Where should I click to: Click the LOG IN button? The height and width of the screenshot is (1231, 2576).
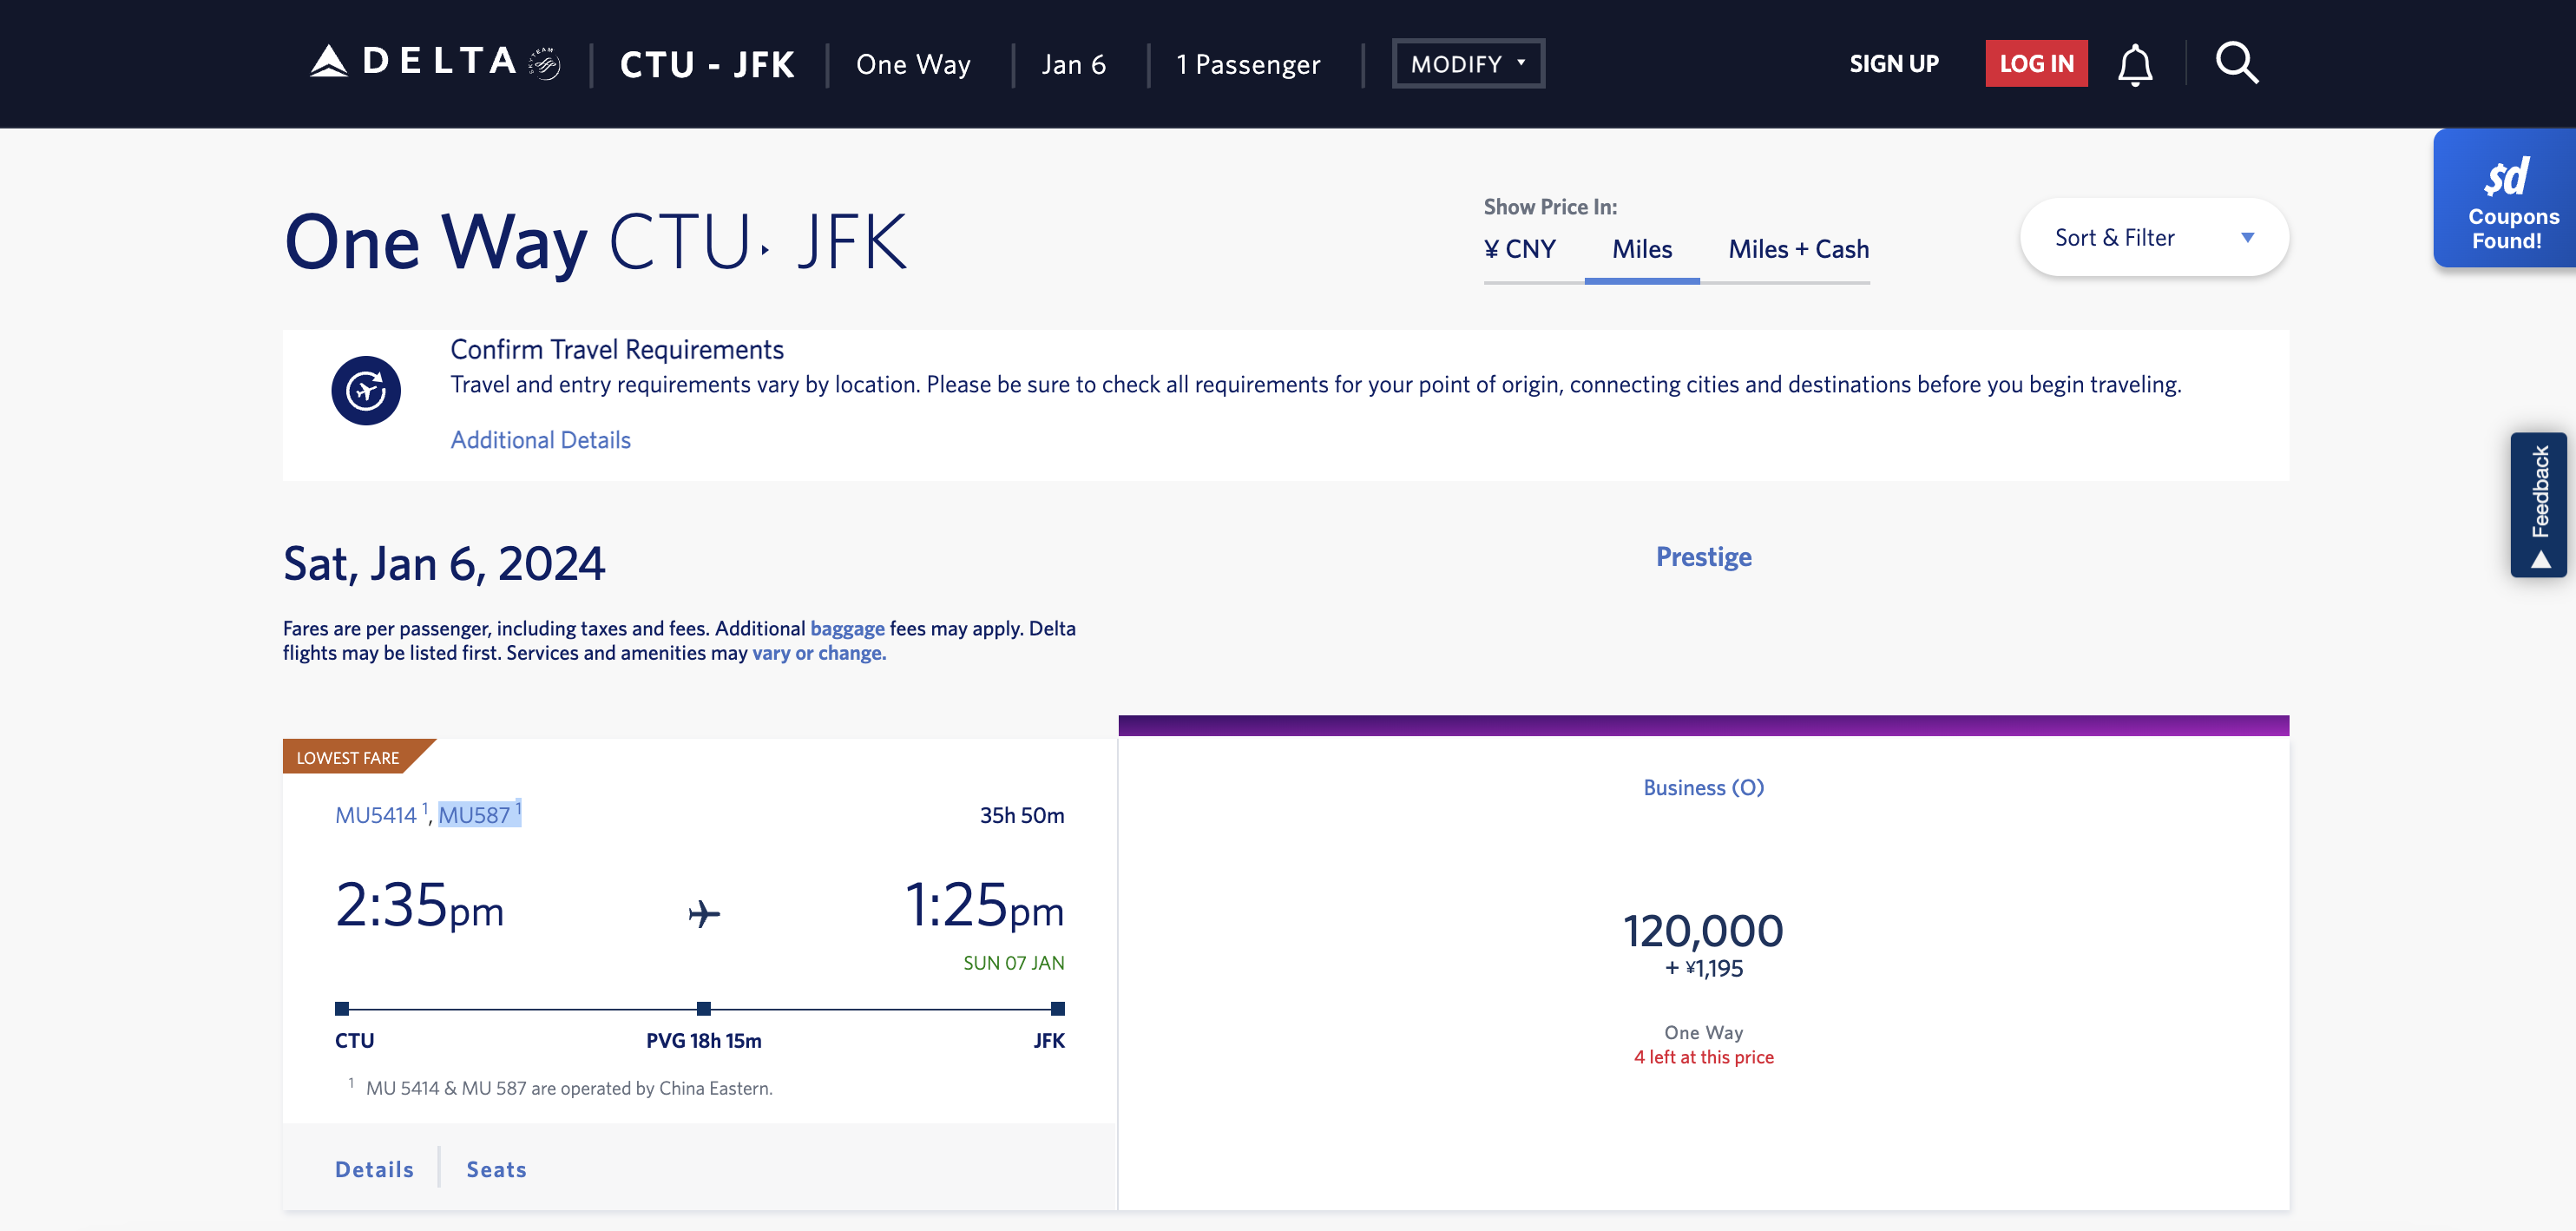pos(2036,64)
